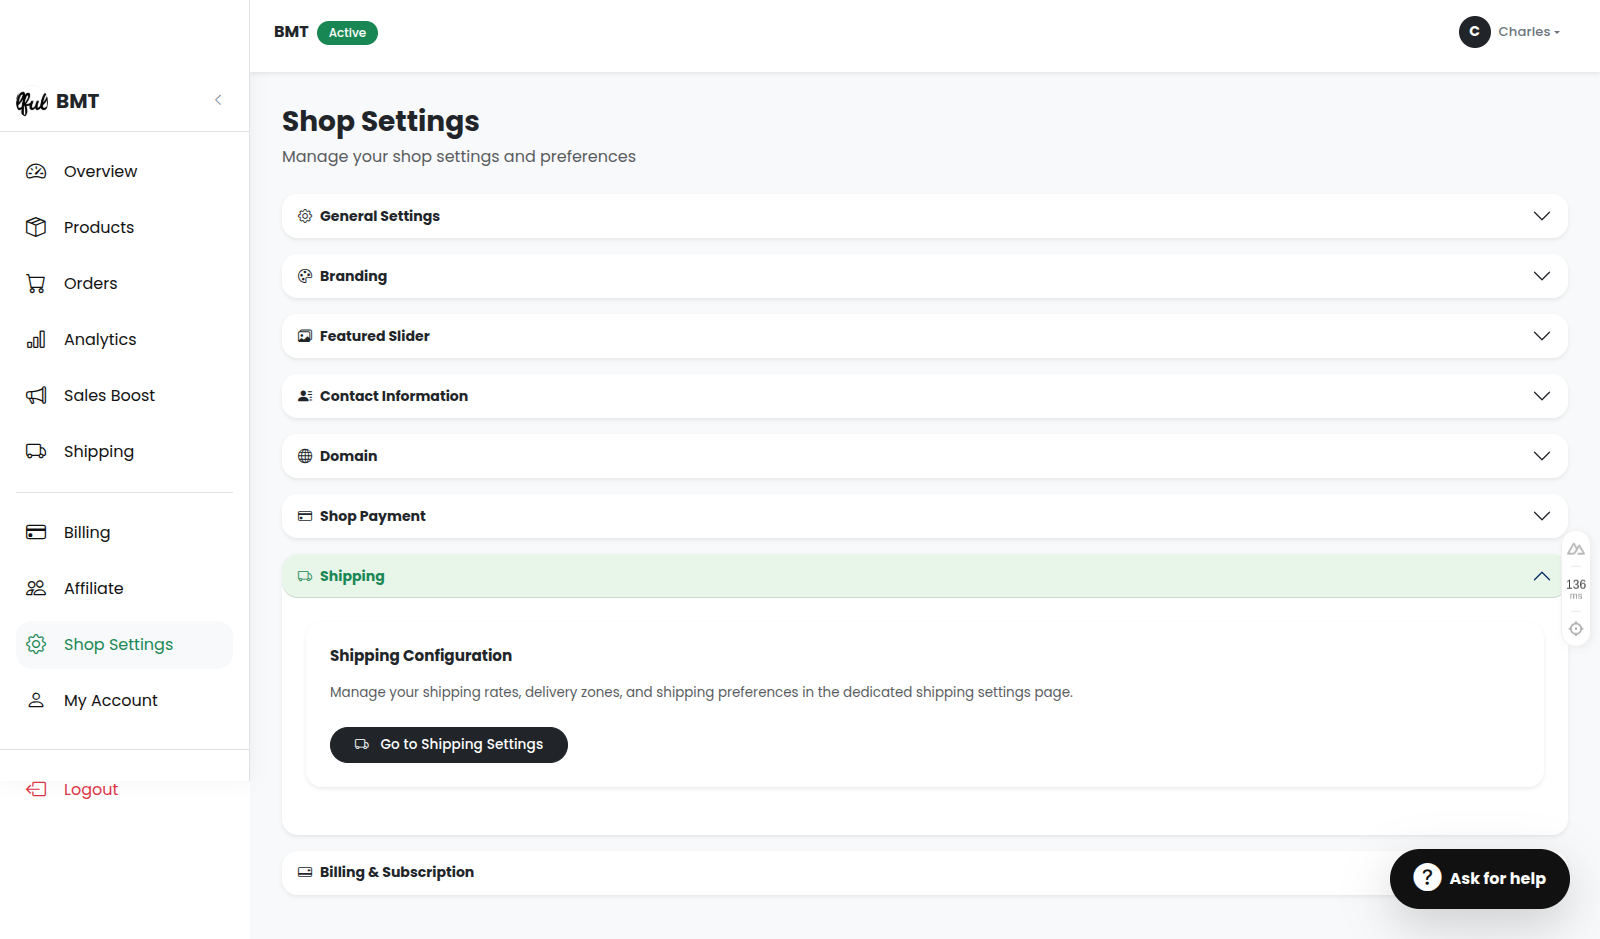This screenshot has height=939, width=1600.
Task: Expand the Branding section chevron
Action: [x=1542, y=276]
